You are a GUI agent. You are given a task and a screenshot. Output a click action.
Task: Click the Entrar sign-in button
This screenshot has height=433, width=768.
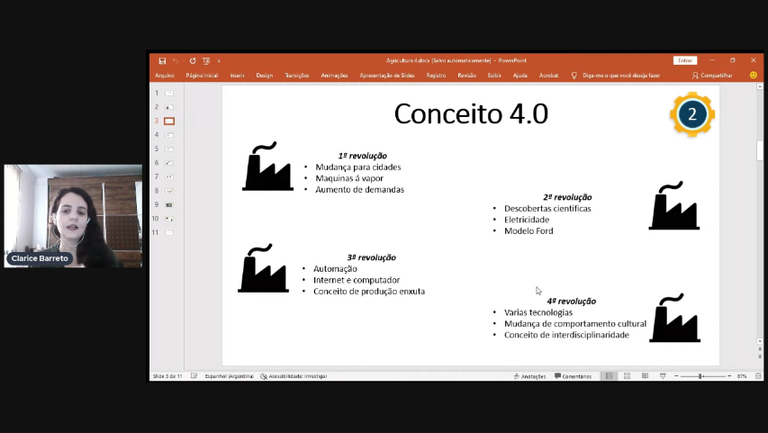point(685,61)
